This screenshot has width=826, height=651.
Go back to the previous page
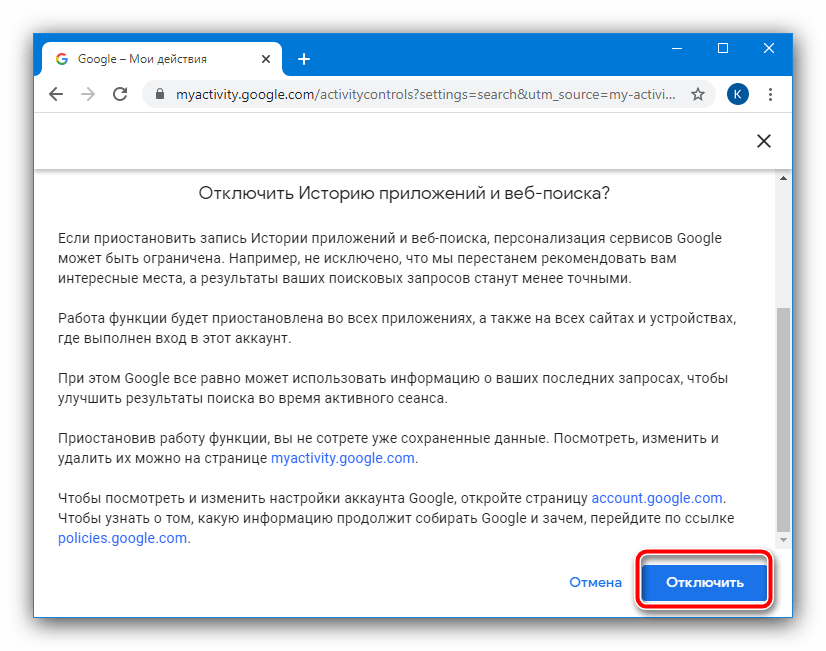click(56, 94)
